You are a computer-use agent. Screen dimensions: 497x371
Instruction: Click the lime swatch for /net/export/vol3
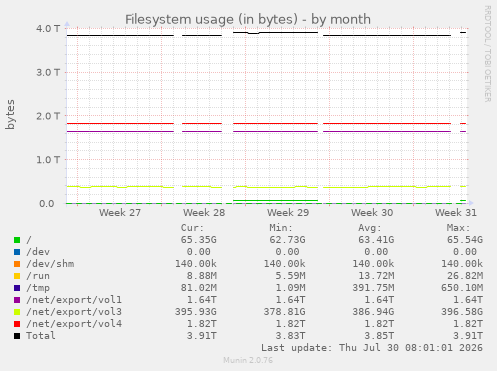pyautogui.click(x=17, y=312)
